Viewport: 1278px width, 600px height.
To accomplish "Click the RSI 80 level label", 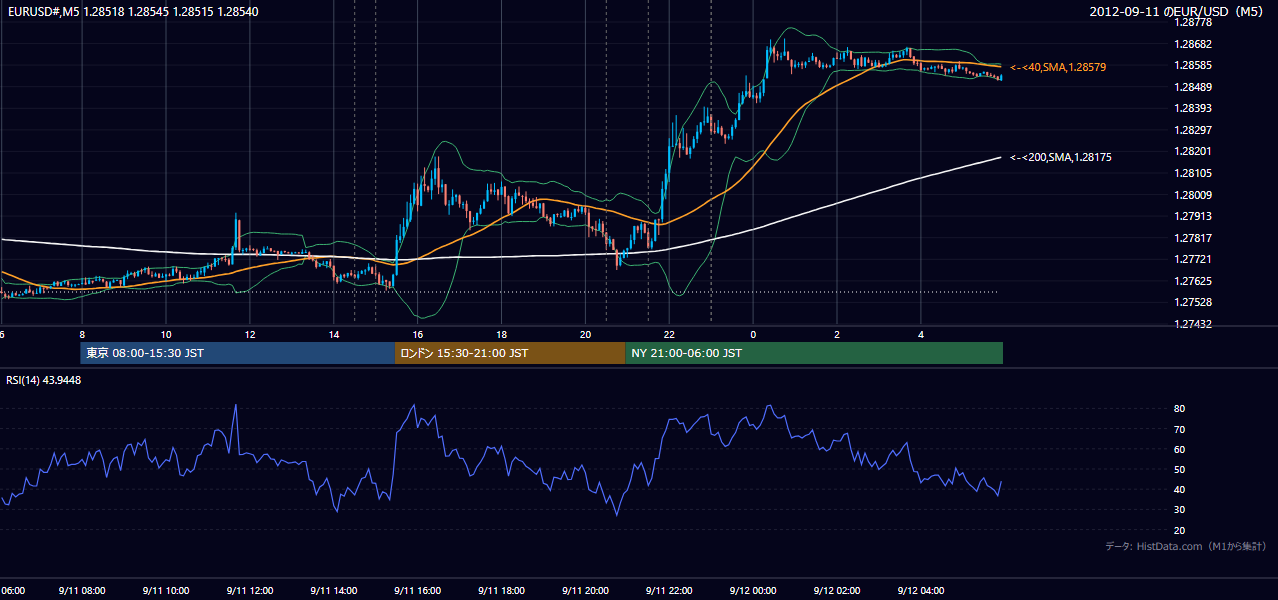I will 1179,409.
